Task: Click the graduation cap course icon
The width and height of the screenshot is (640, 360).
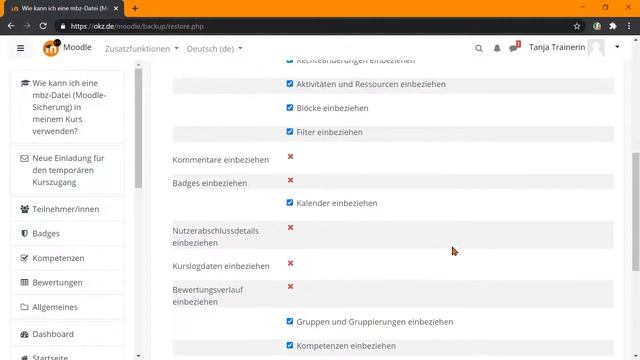Action: point(25,83)
